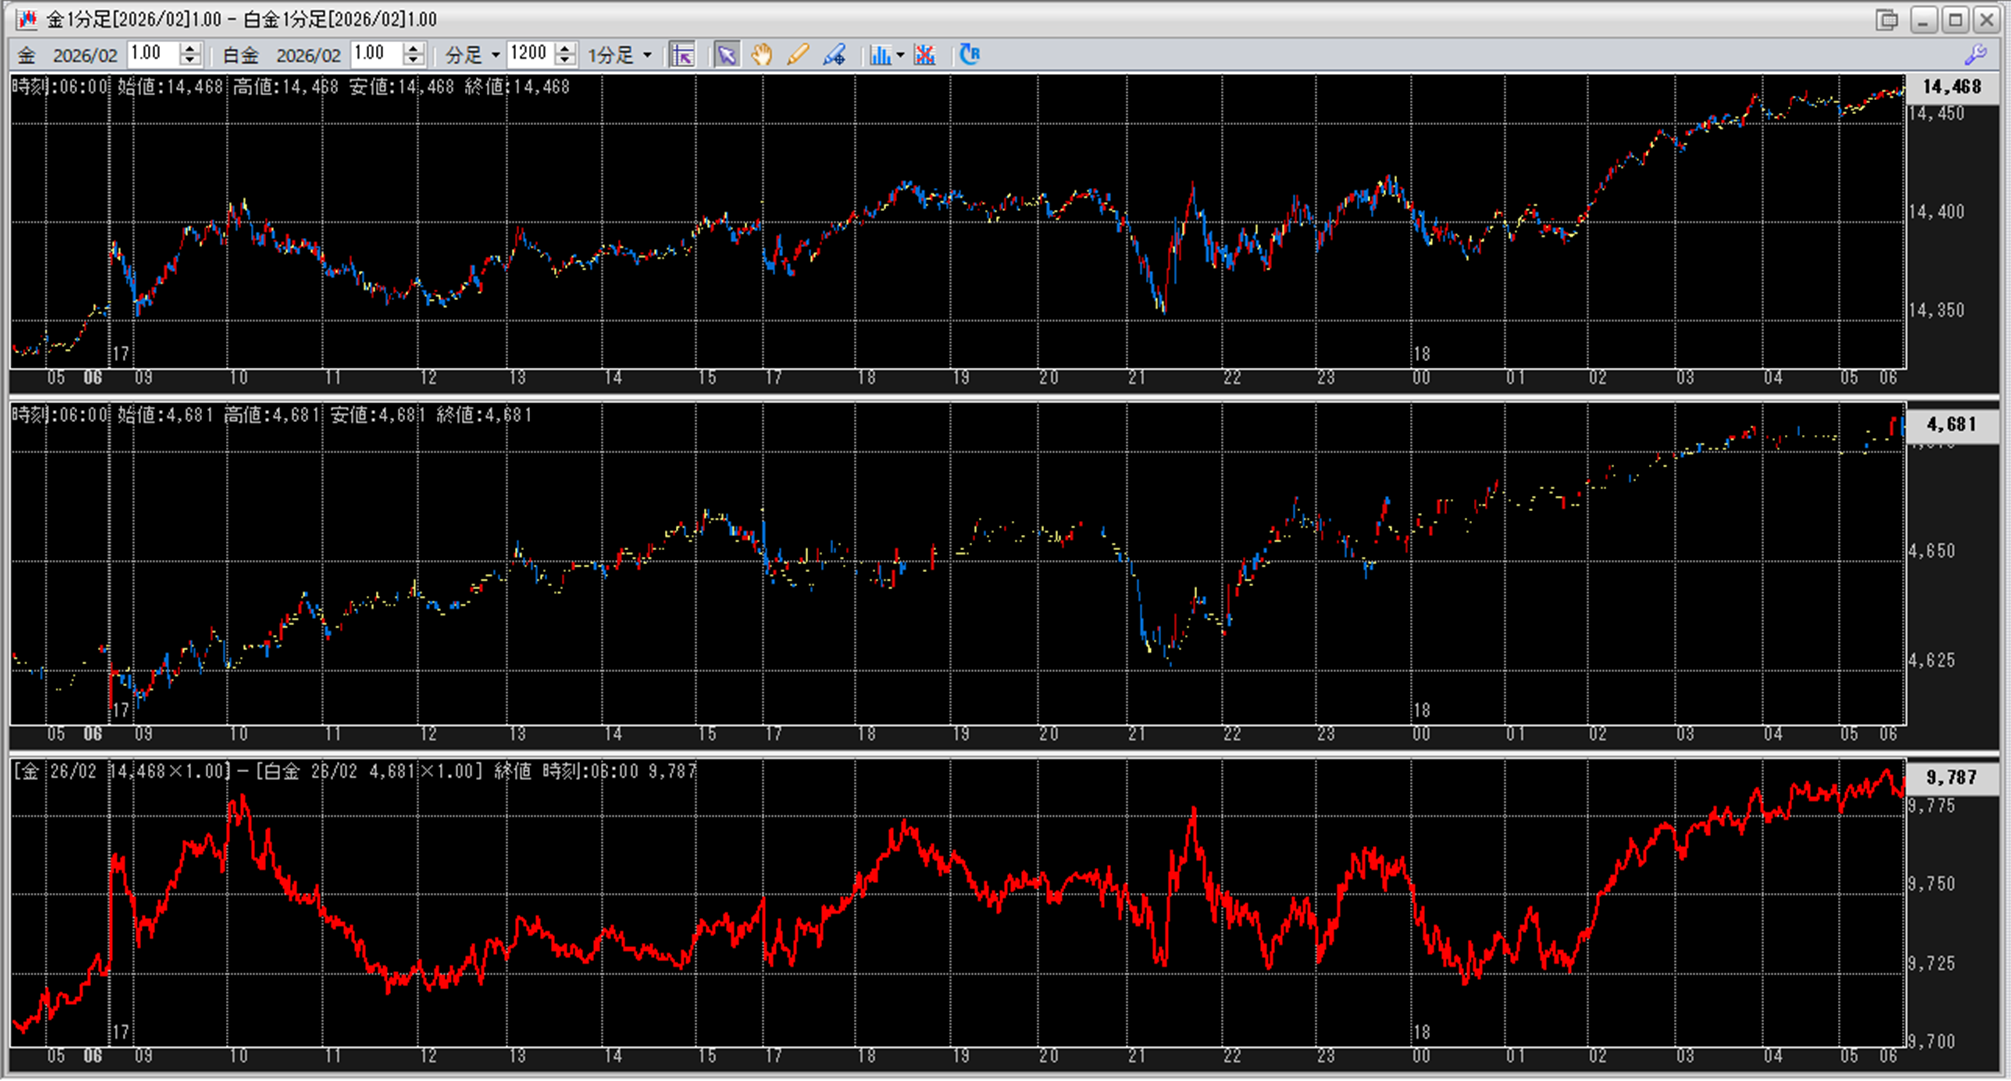Click the 14,468 current price tag
This screenshot has width=2011, height=1081.
click(x=1951, y=87)
